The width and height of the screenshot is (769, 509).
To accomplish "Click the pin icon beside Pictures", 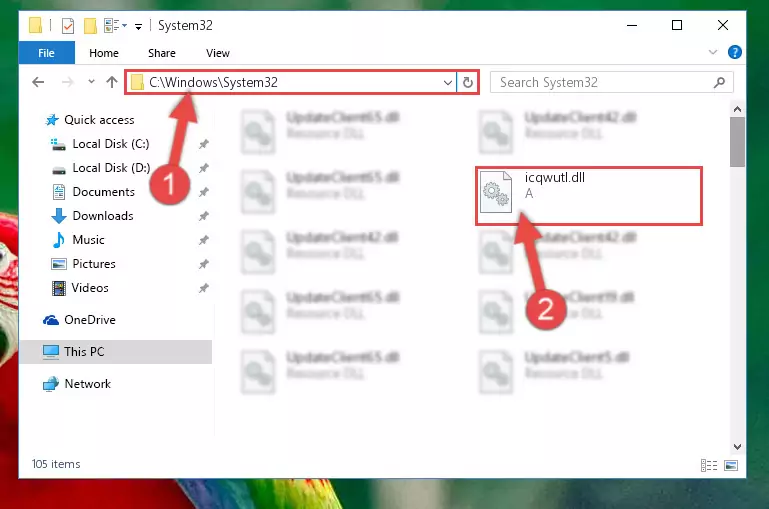I will point(204,264).
